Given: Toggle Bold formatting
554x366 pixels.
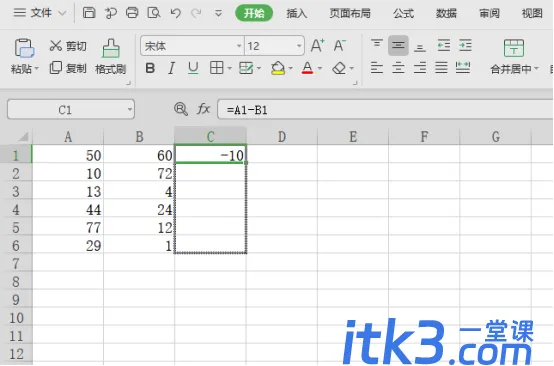Looking at the screenshot, I should coord(150,68).
